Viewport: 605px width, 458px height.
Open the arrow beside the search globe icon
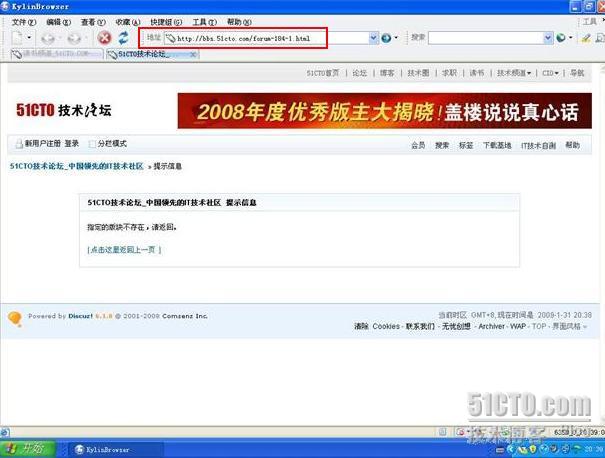click(x=571, y=38)
